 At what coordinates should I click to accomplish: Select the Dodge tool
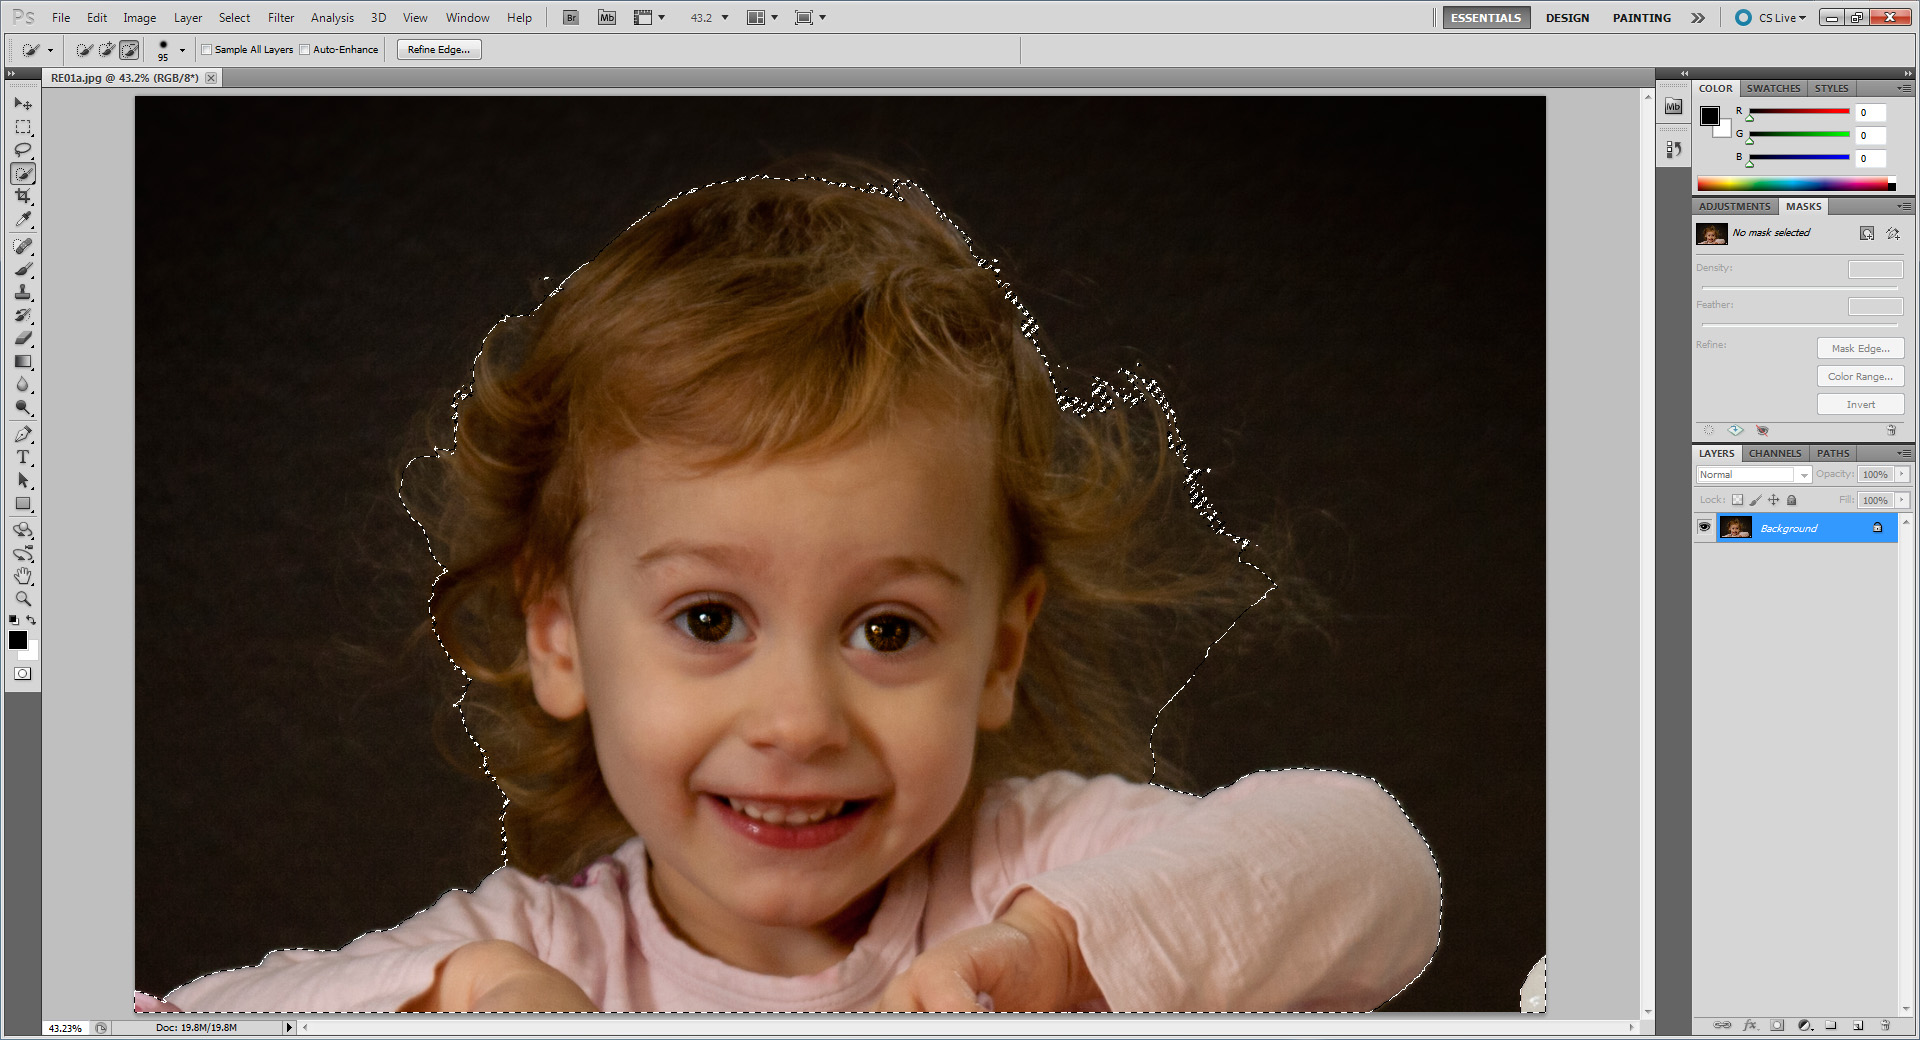(x=23, y=407)
